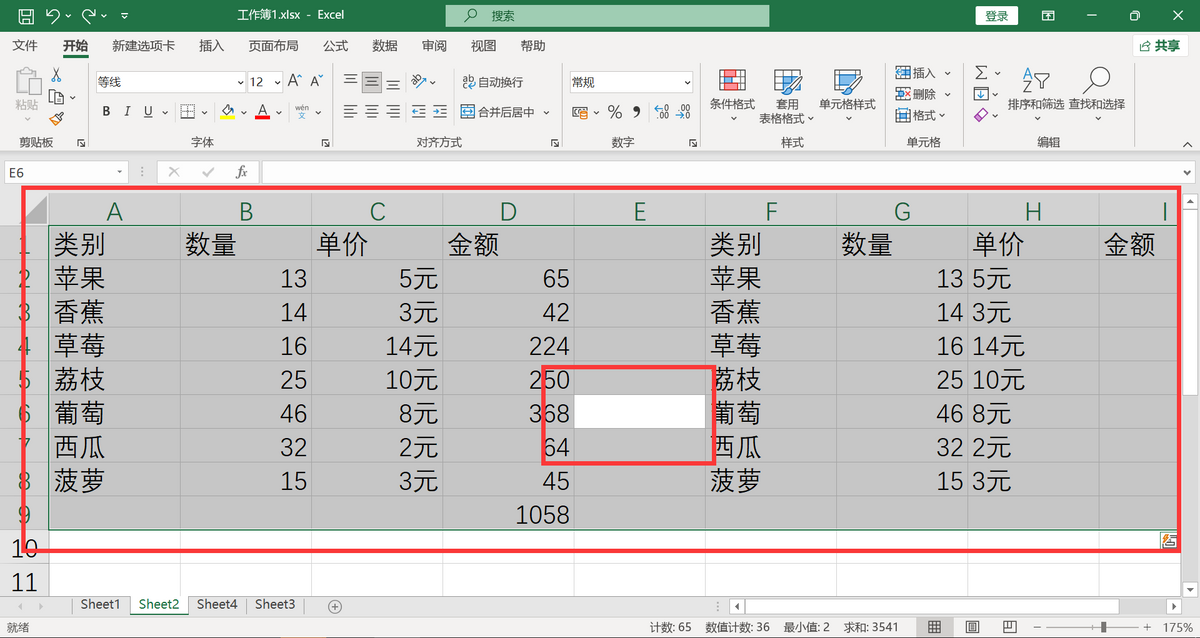This screenshot has width=1200, height=638.
Task: Increase font size with the larger A
Action: point(294,82)
